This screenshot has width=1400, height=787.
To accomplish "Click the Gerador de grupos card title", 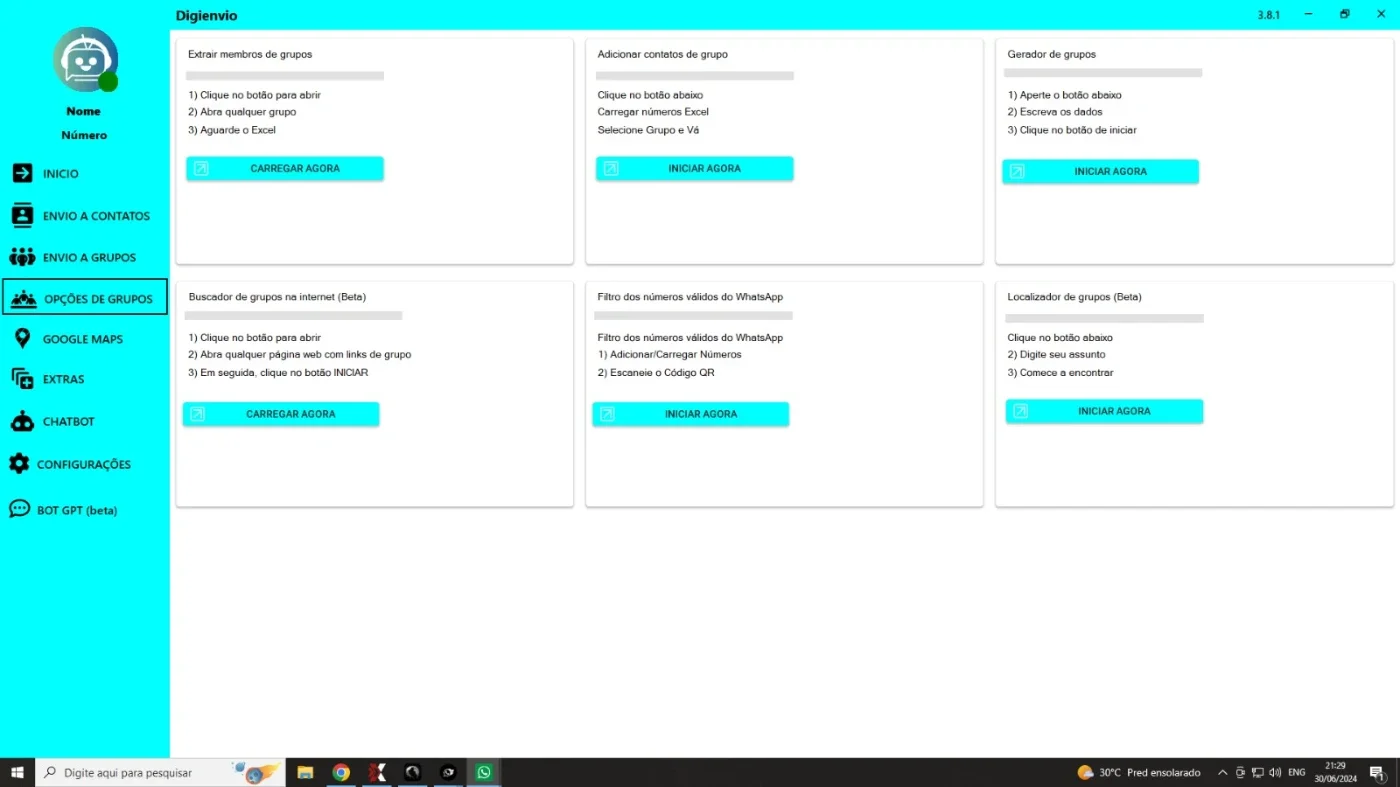I will click(x=1052, y=54).
